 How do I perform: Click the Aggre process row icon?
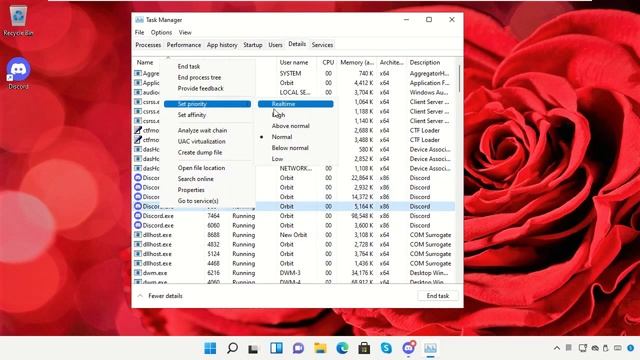[x=138, y=73]
